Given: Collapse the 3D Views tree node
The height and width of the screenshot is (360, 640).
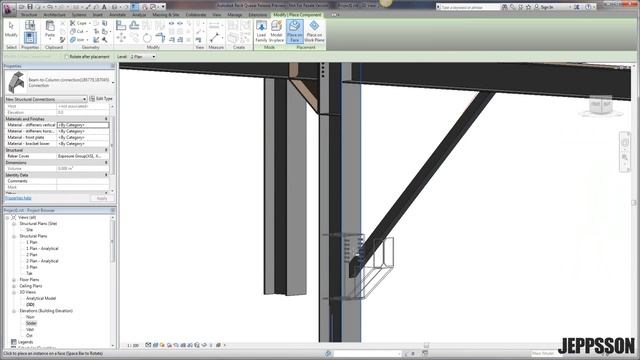Looking at the screenshot, I should 14,292.
